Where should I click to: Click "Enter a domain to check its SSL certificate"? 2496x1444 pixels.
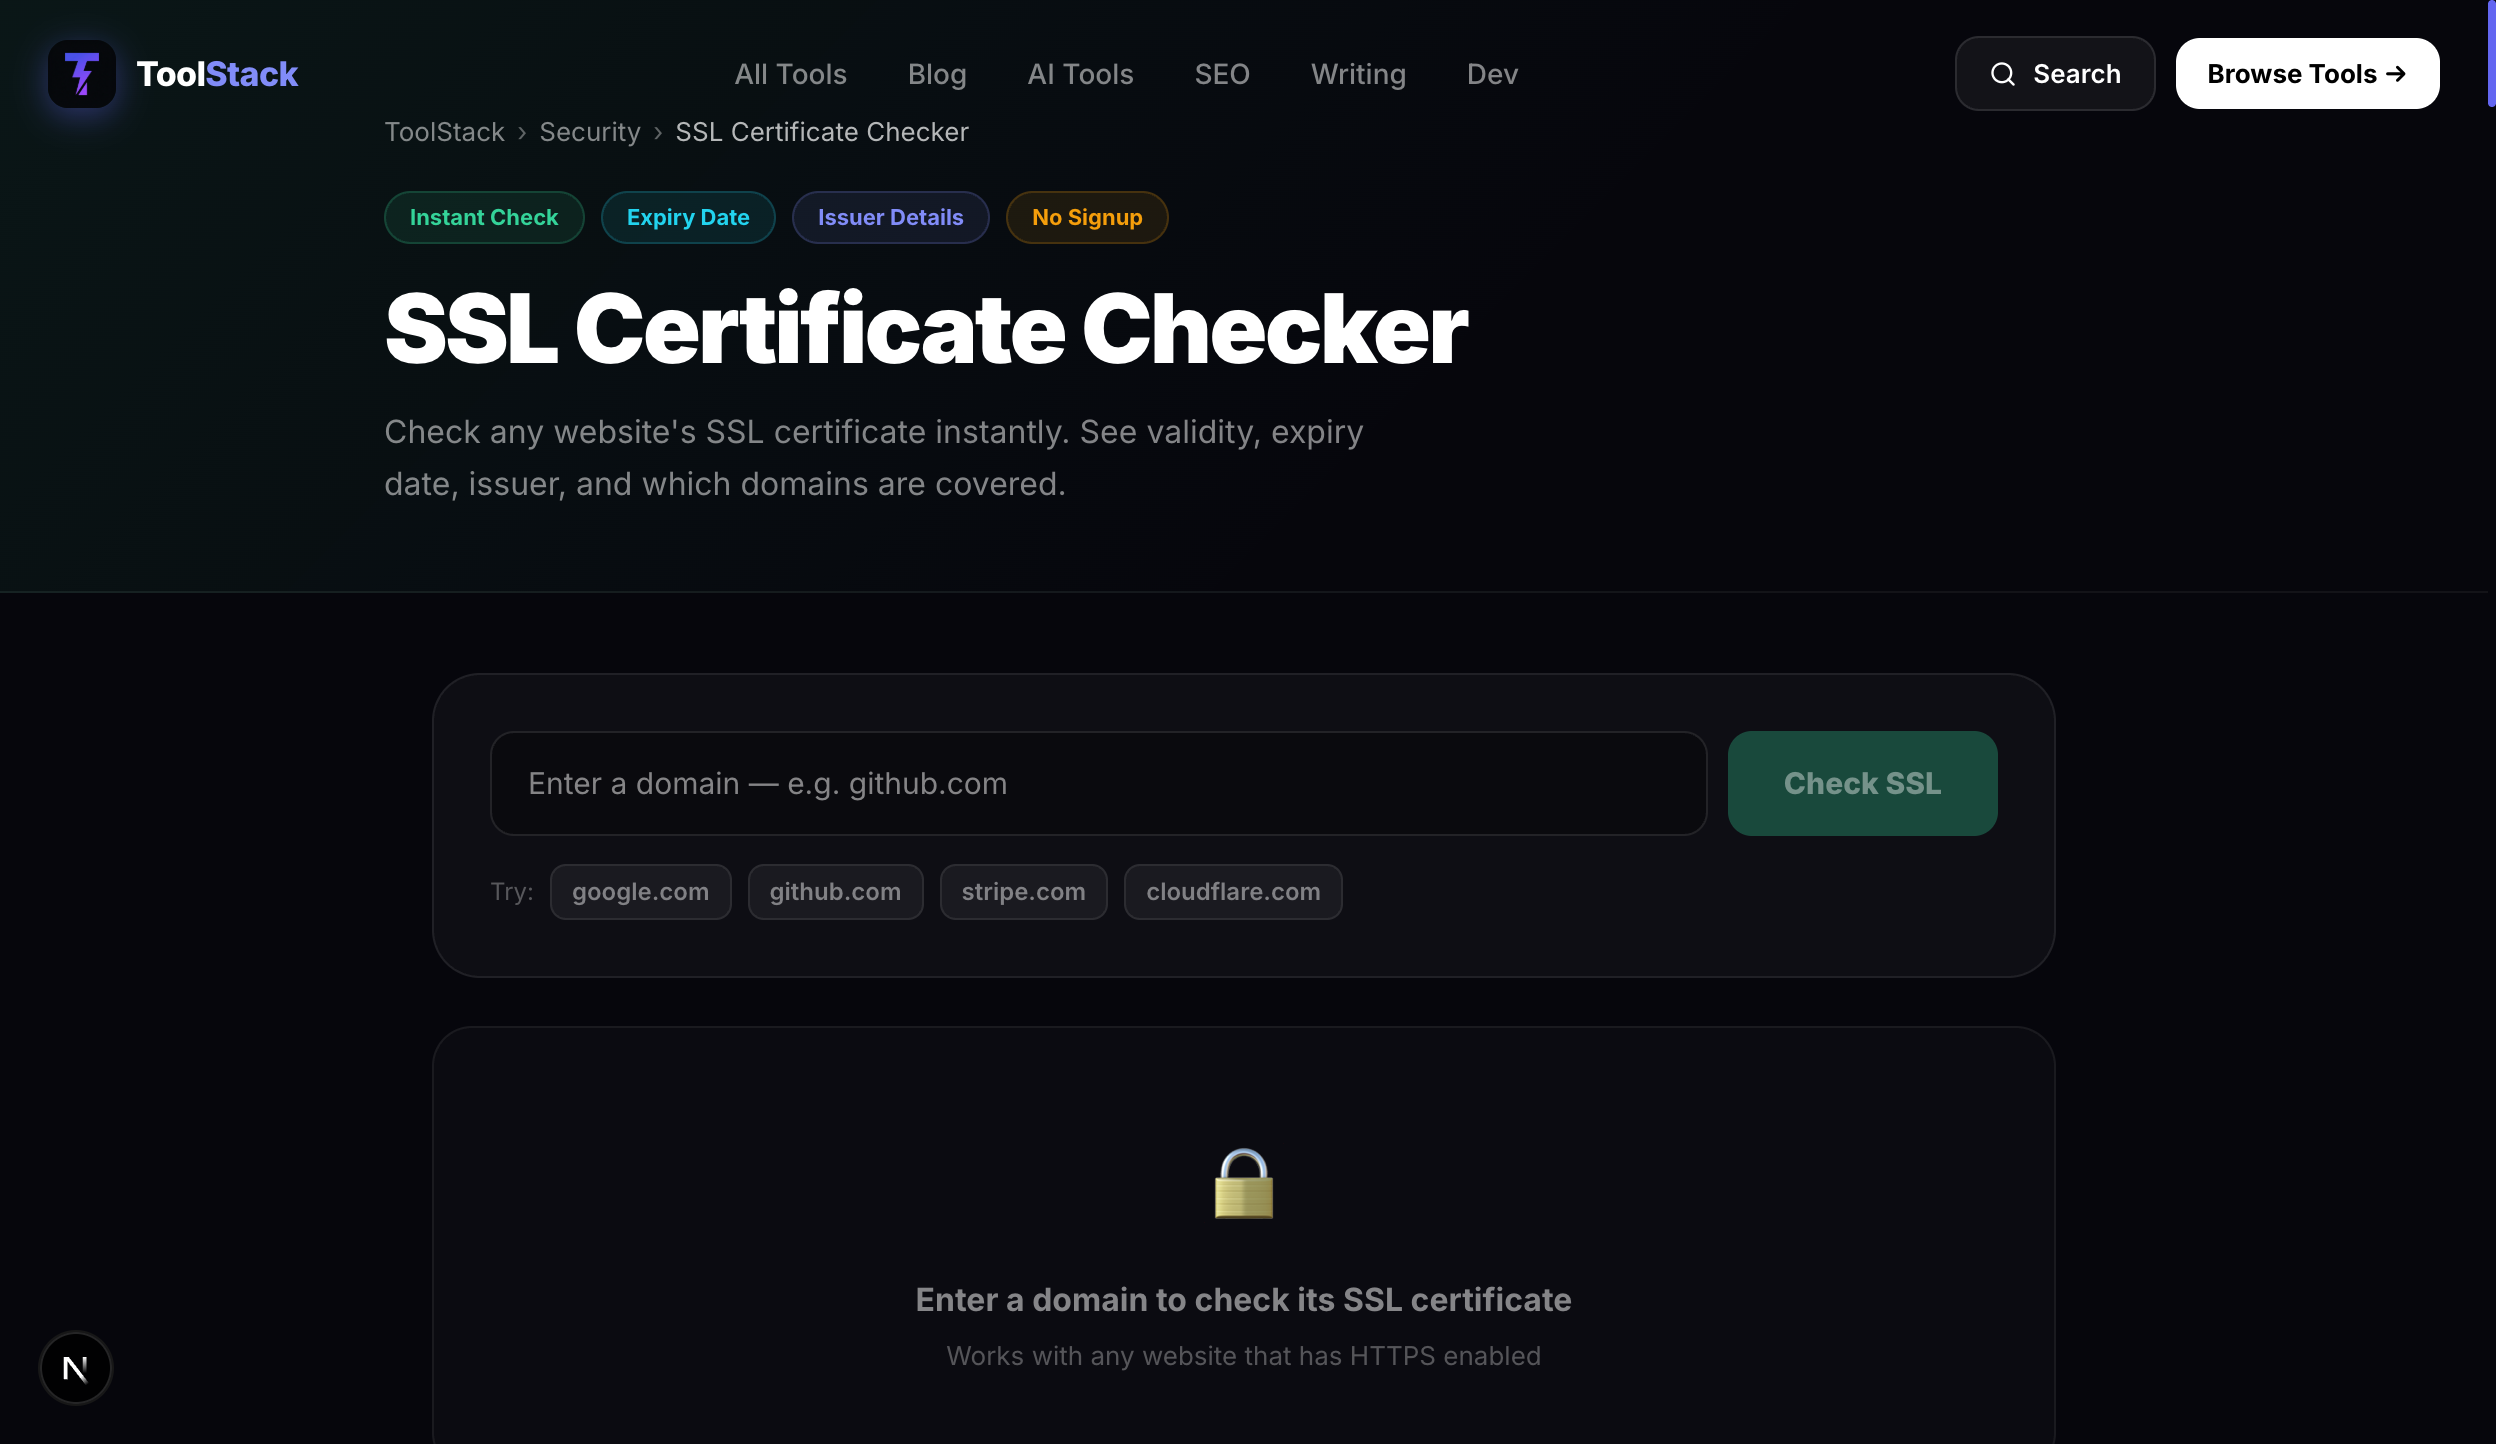pyautogui.click(x=1243, y=1299)
